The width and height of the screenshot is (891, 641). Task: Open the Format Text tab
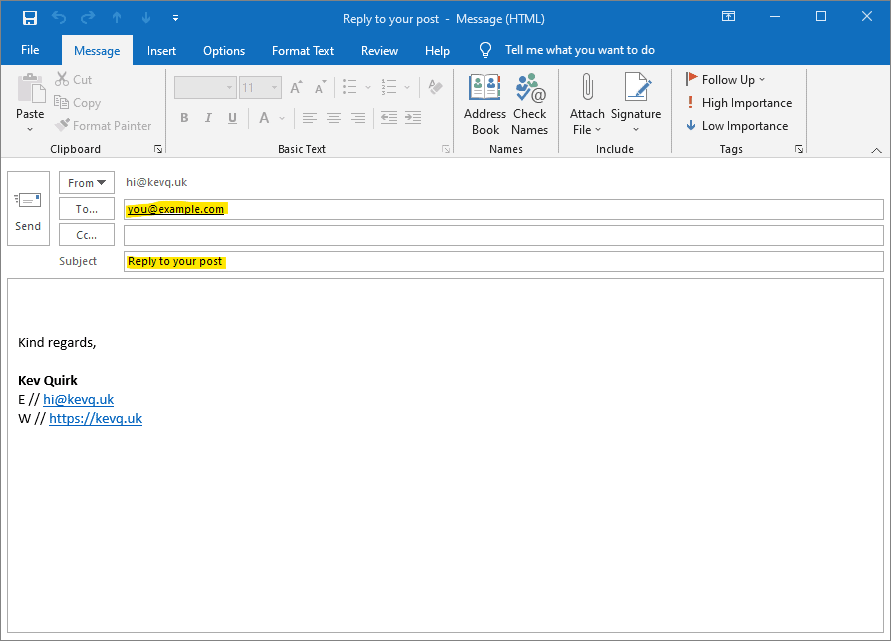tap(302, 50)
